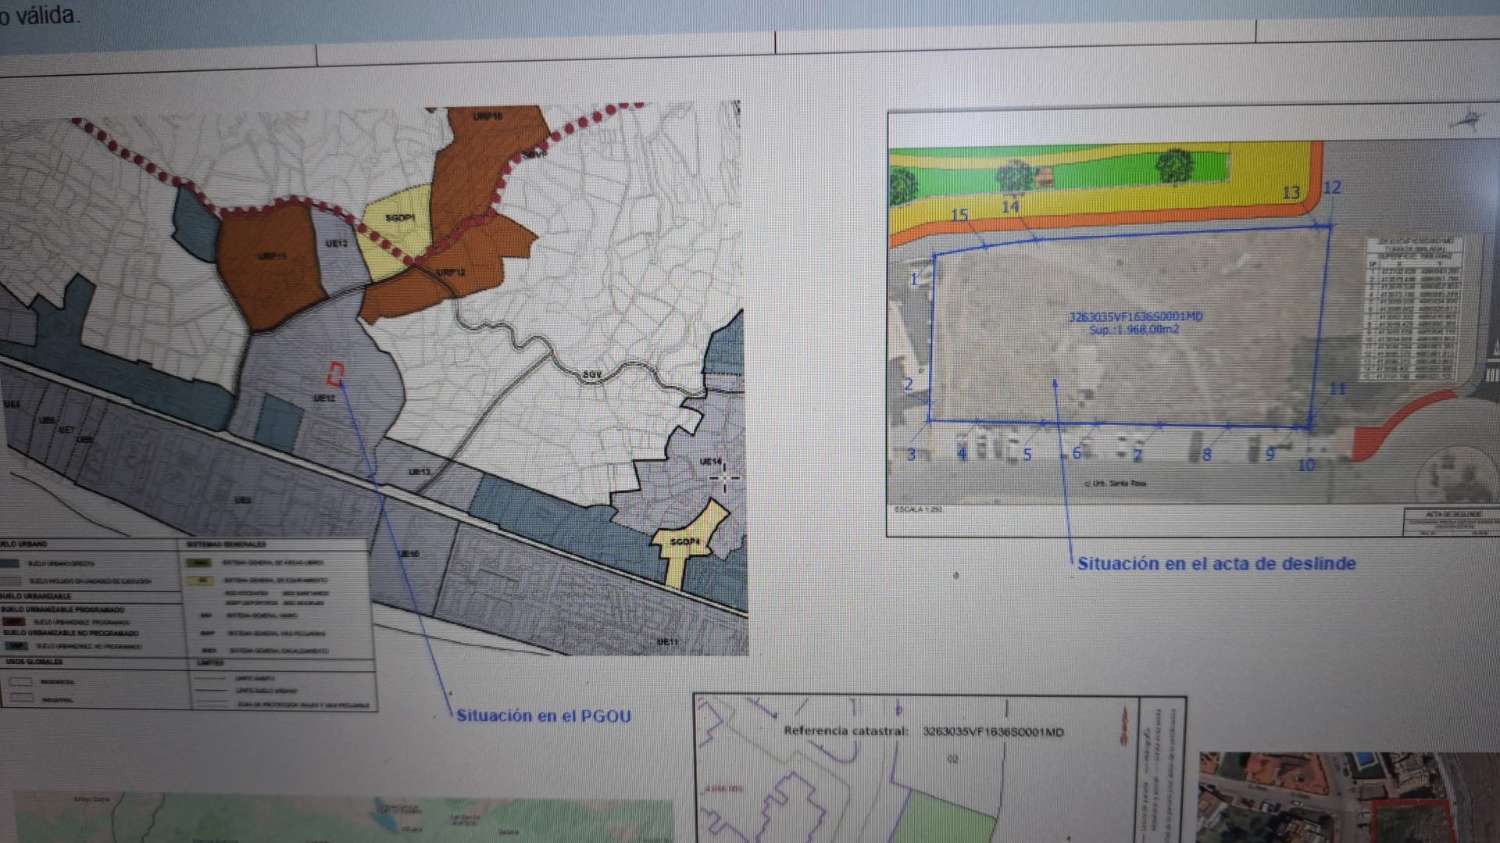Click the UE14 zone label
This screenshot has width=1500, height=843.
click(710, 462)
